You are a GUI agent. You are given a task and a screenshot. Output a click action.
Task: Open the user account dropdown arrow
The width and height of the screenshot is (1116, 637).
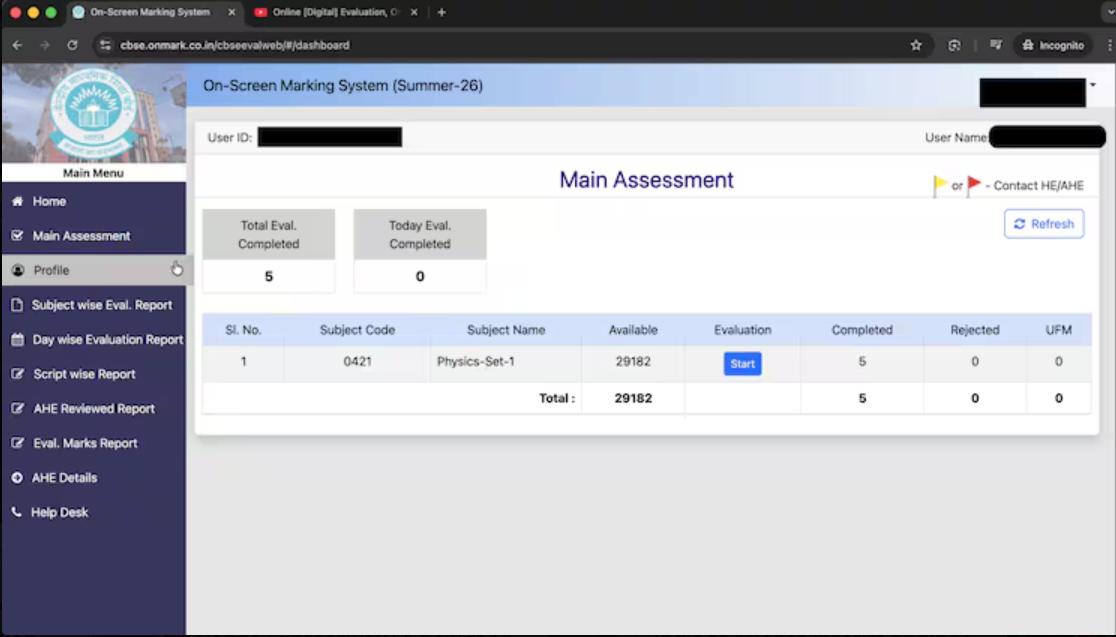coord(1093,85)
